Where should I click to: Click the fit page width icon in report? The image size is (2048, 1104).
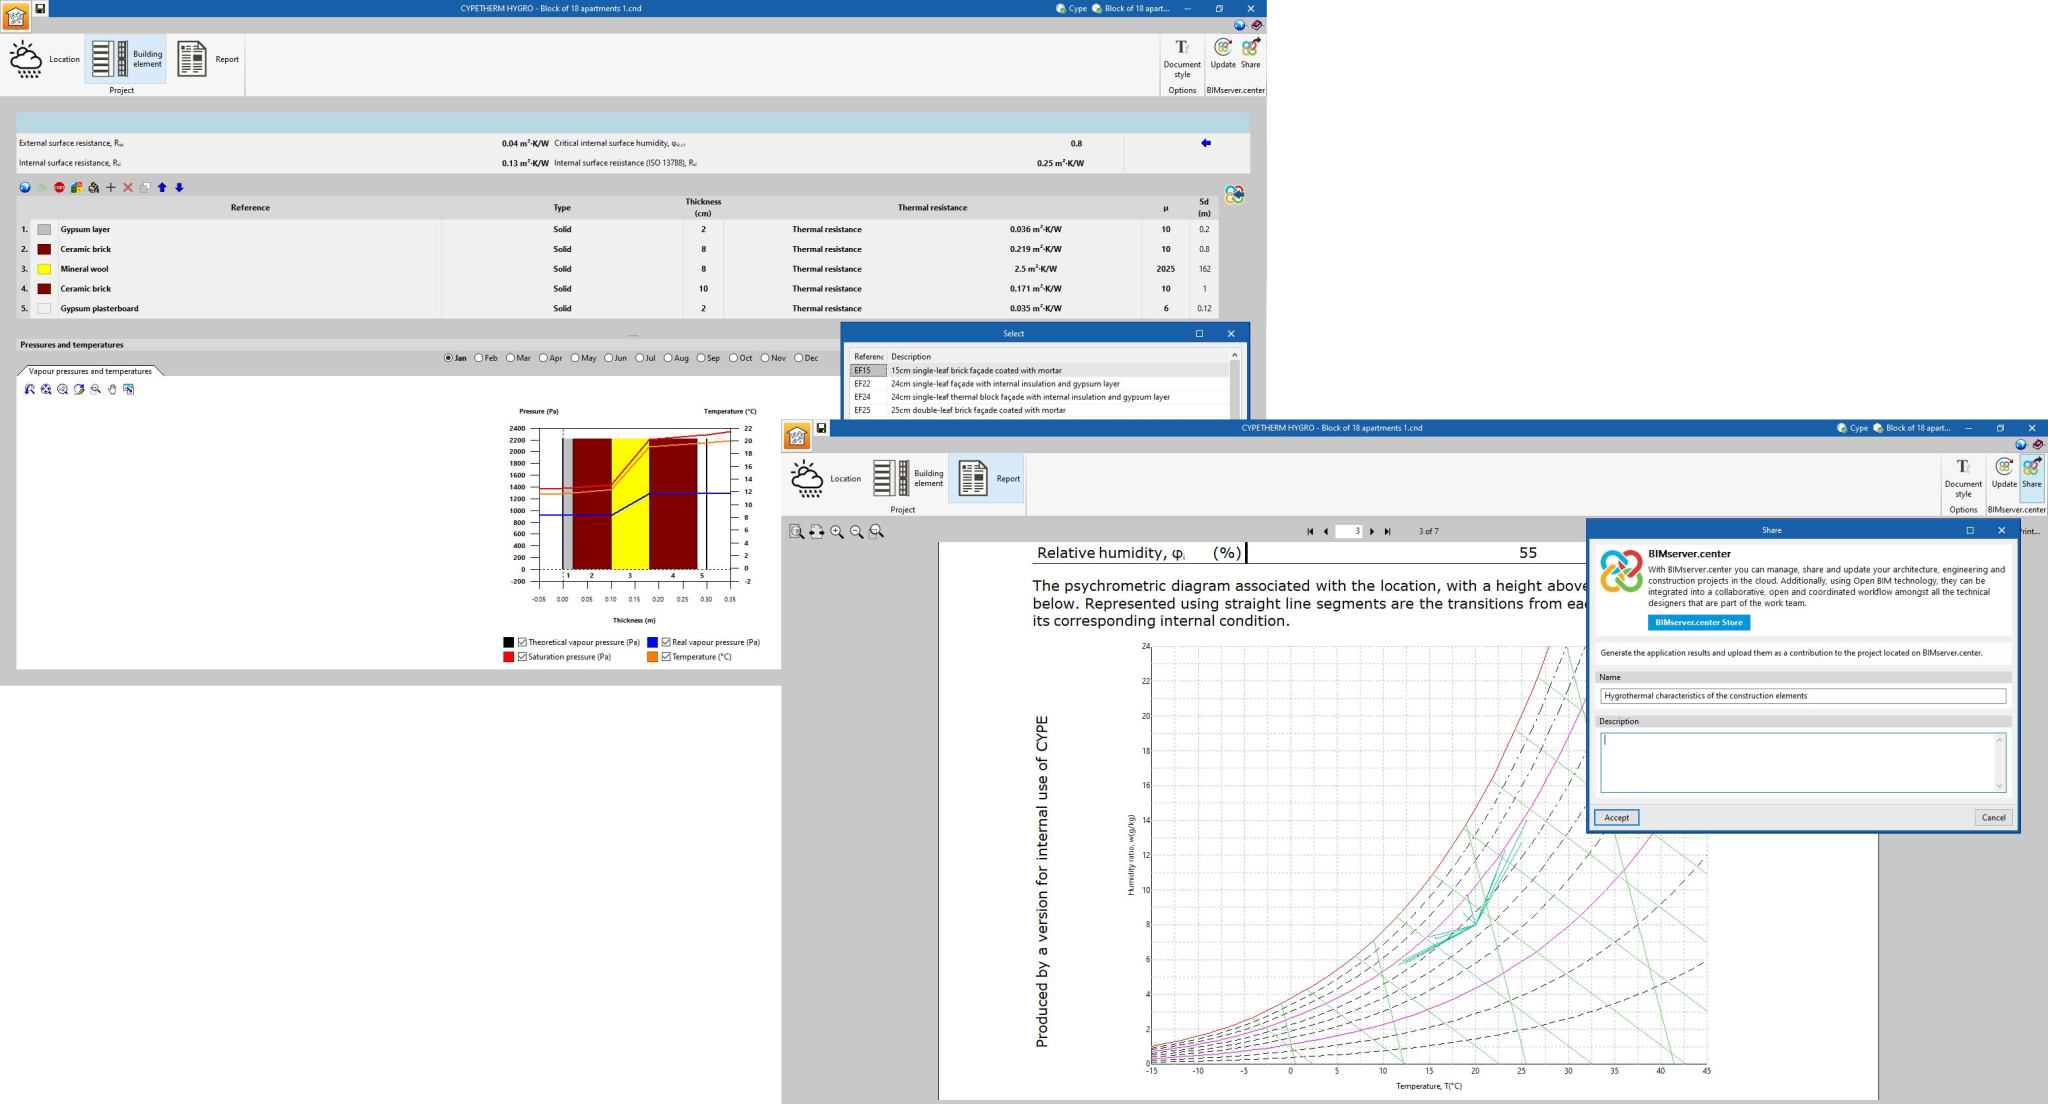point(817,532)
